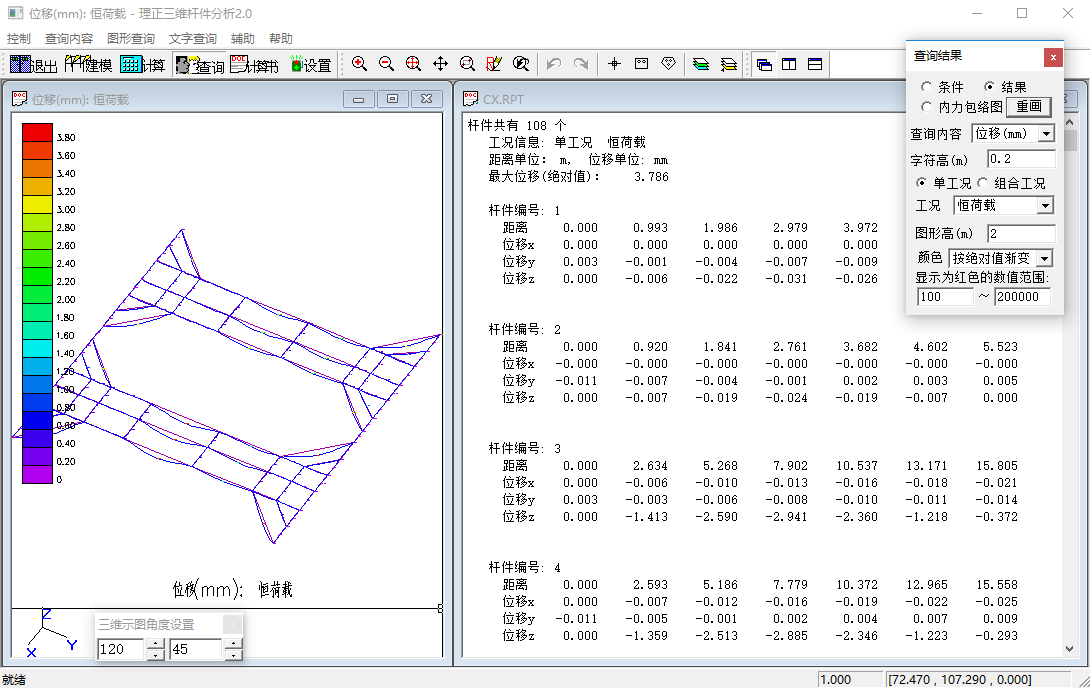Select the 条件 radio button
This screenshot has width=1090, height=688.
(x=926, y=87)
